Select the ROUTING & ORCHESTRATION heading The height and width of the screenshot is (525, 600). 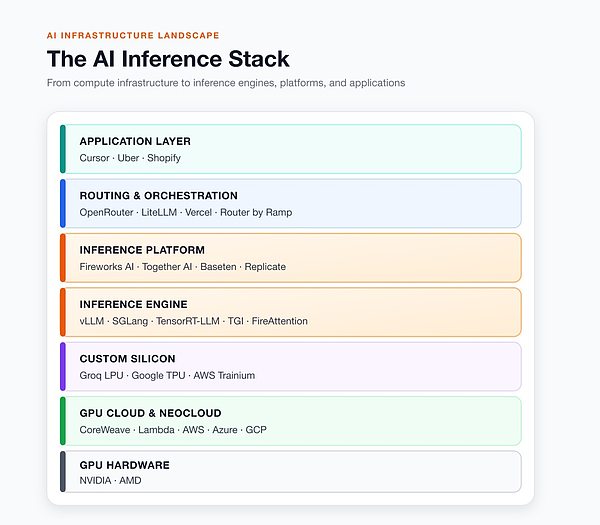158,196
